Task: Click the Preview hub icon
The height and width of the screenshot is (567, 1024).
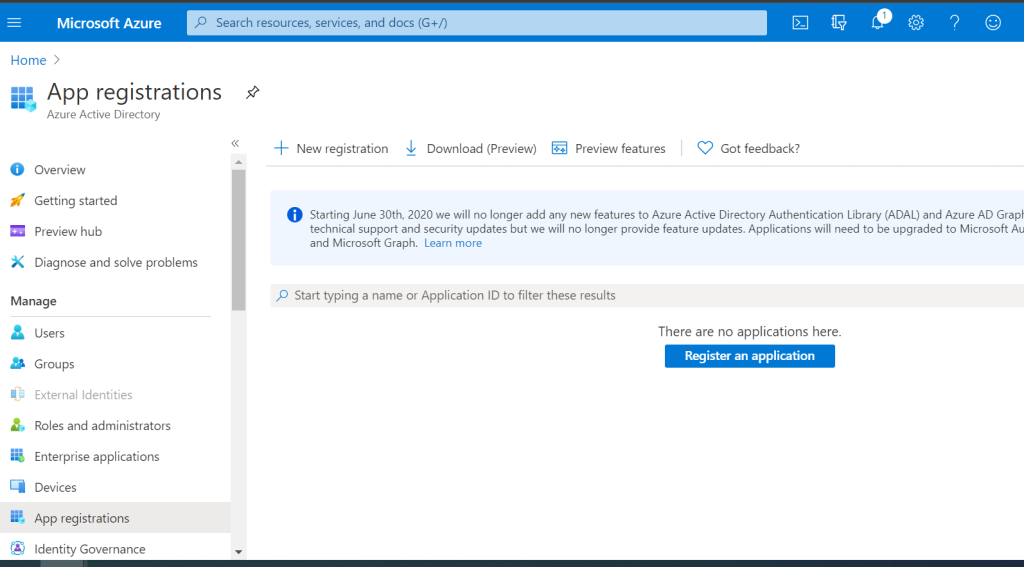Action: click(x=18, y=231)
